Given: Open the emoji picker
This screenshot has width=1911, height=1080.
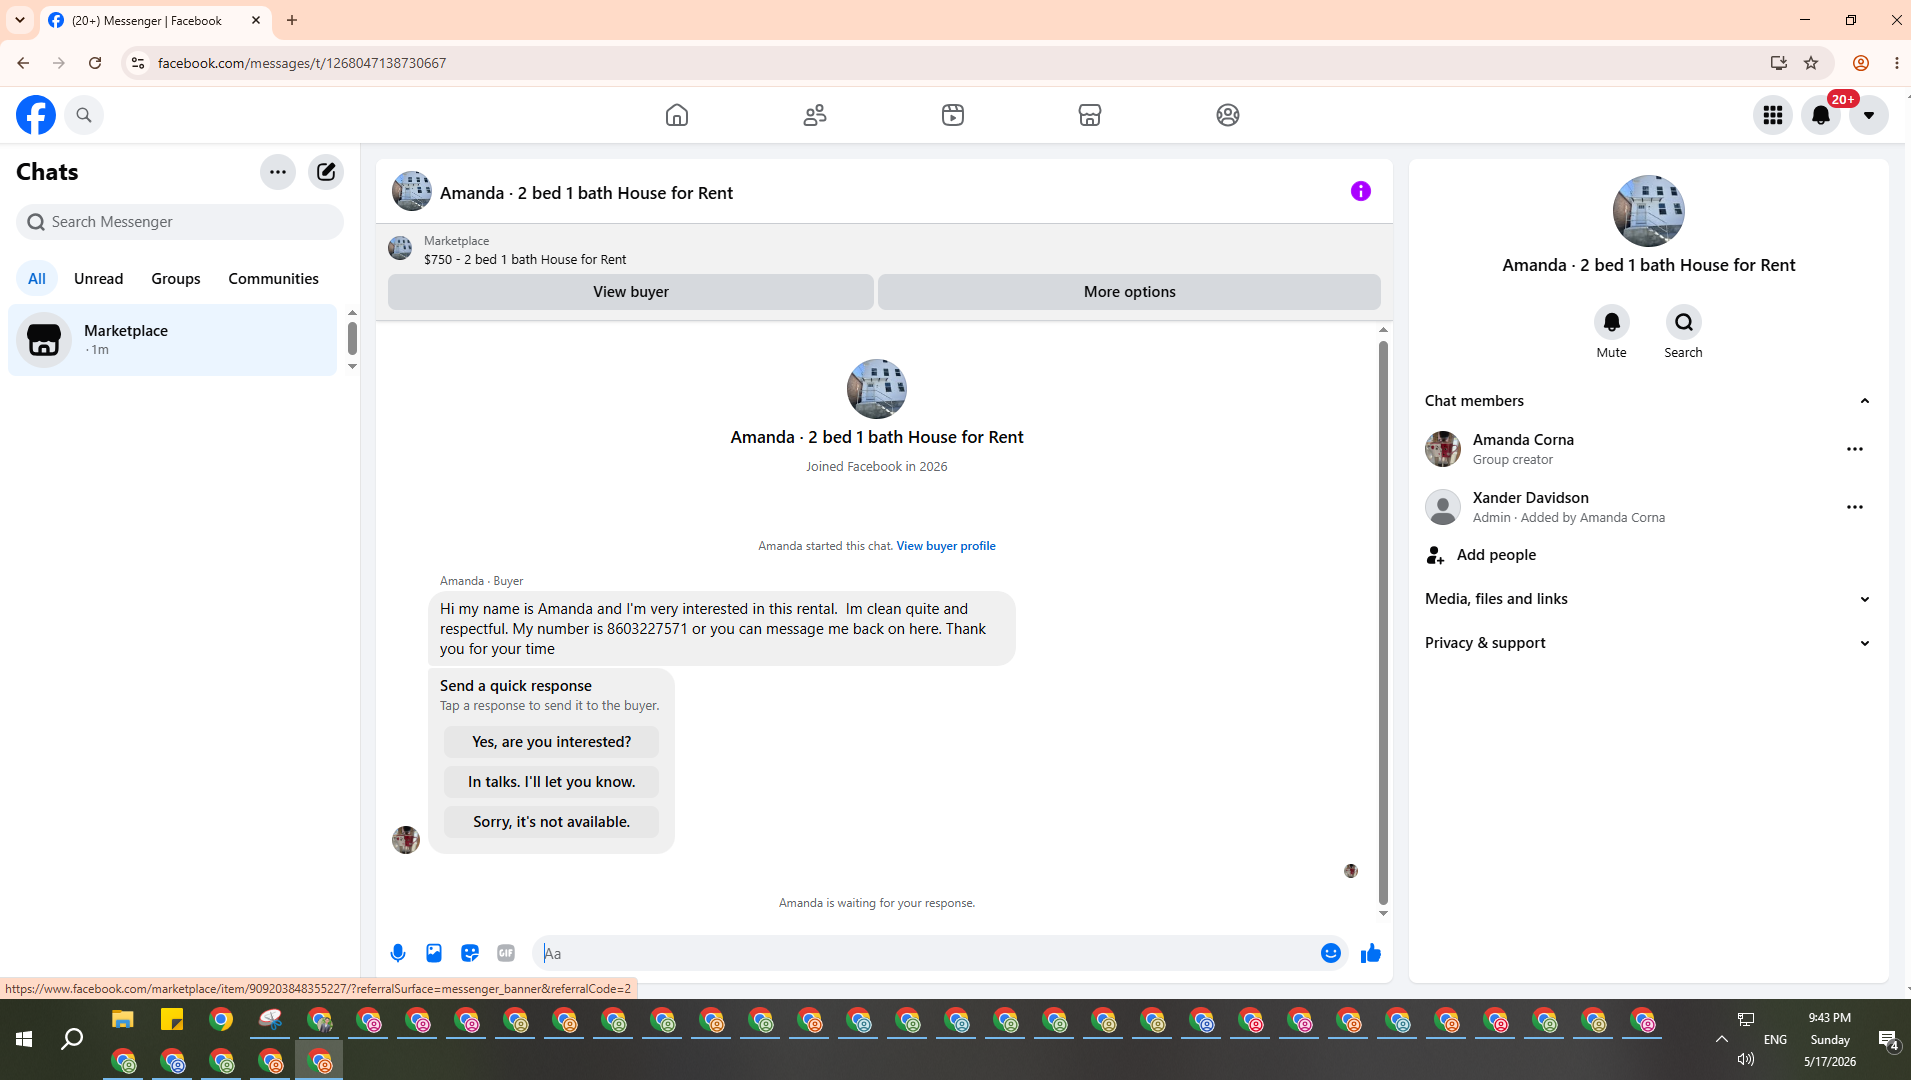Looking at the screenshot, I should [x=1331, y=954].
